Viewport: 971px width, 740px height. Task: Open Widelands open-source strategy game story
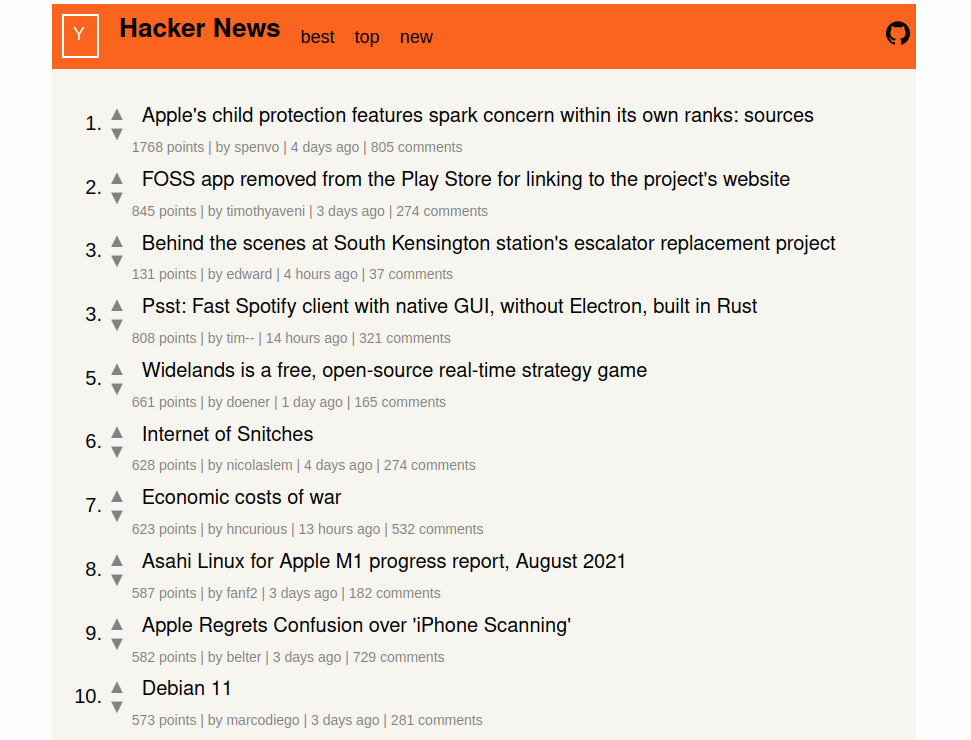(x=394, y=370)
